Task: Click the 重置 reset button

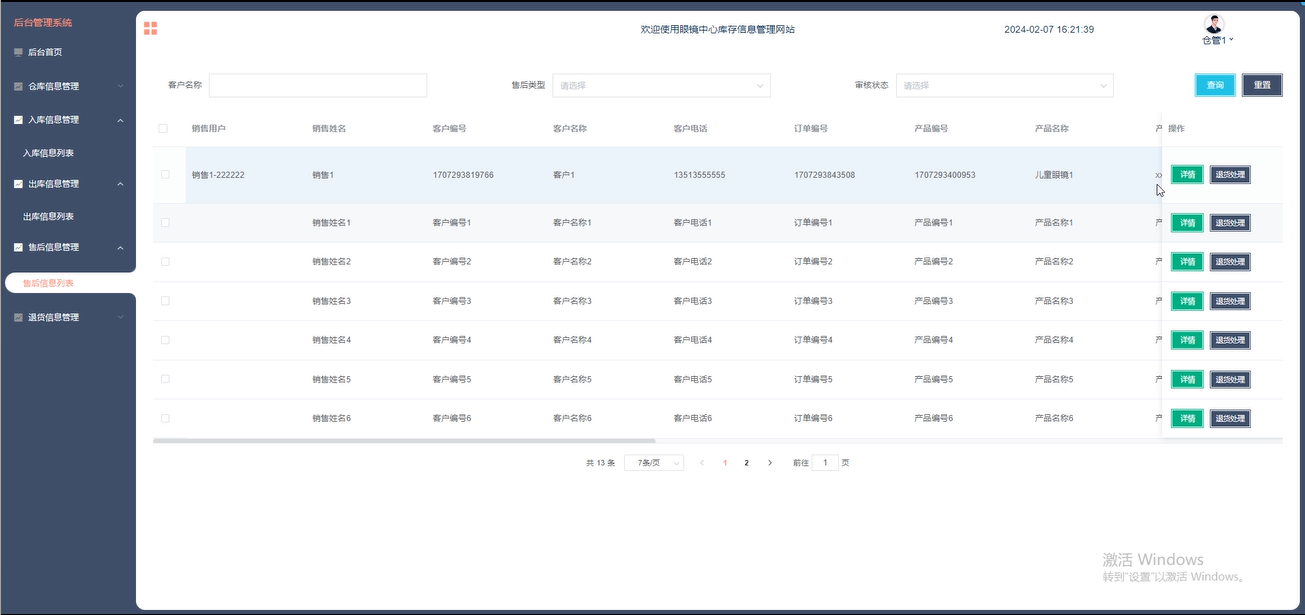Action: pyautogui.click(x=1262, y=85)
